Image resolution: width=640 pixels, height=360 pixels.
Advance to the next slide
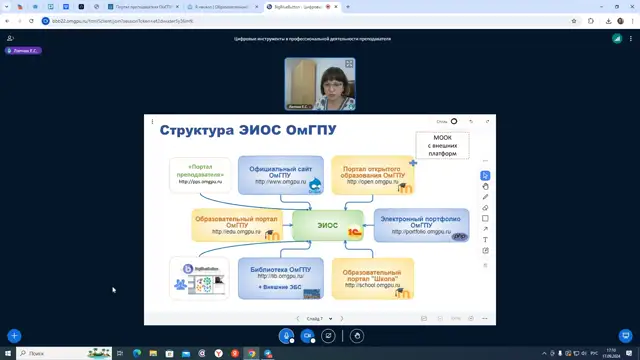coord(342,318)
